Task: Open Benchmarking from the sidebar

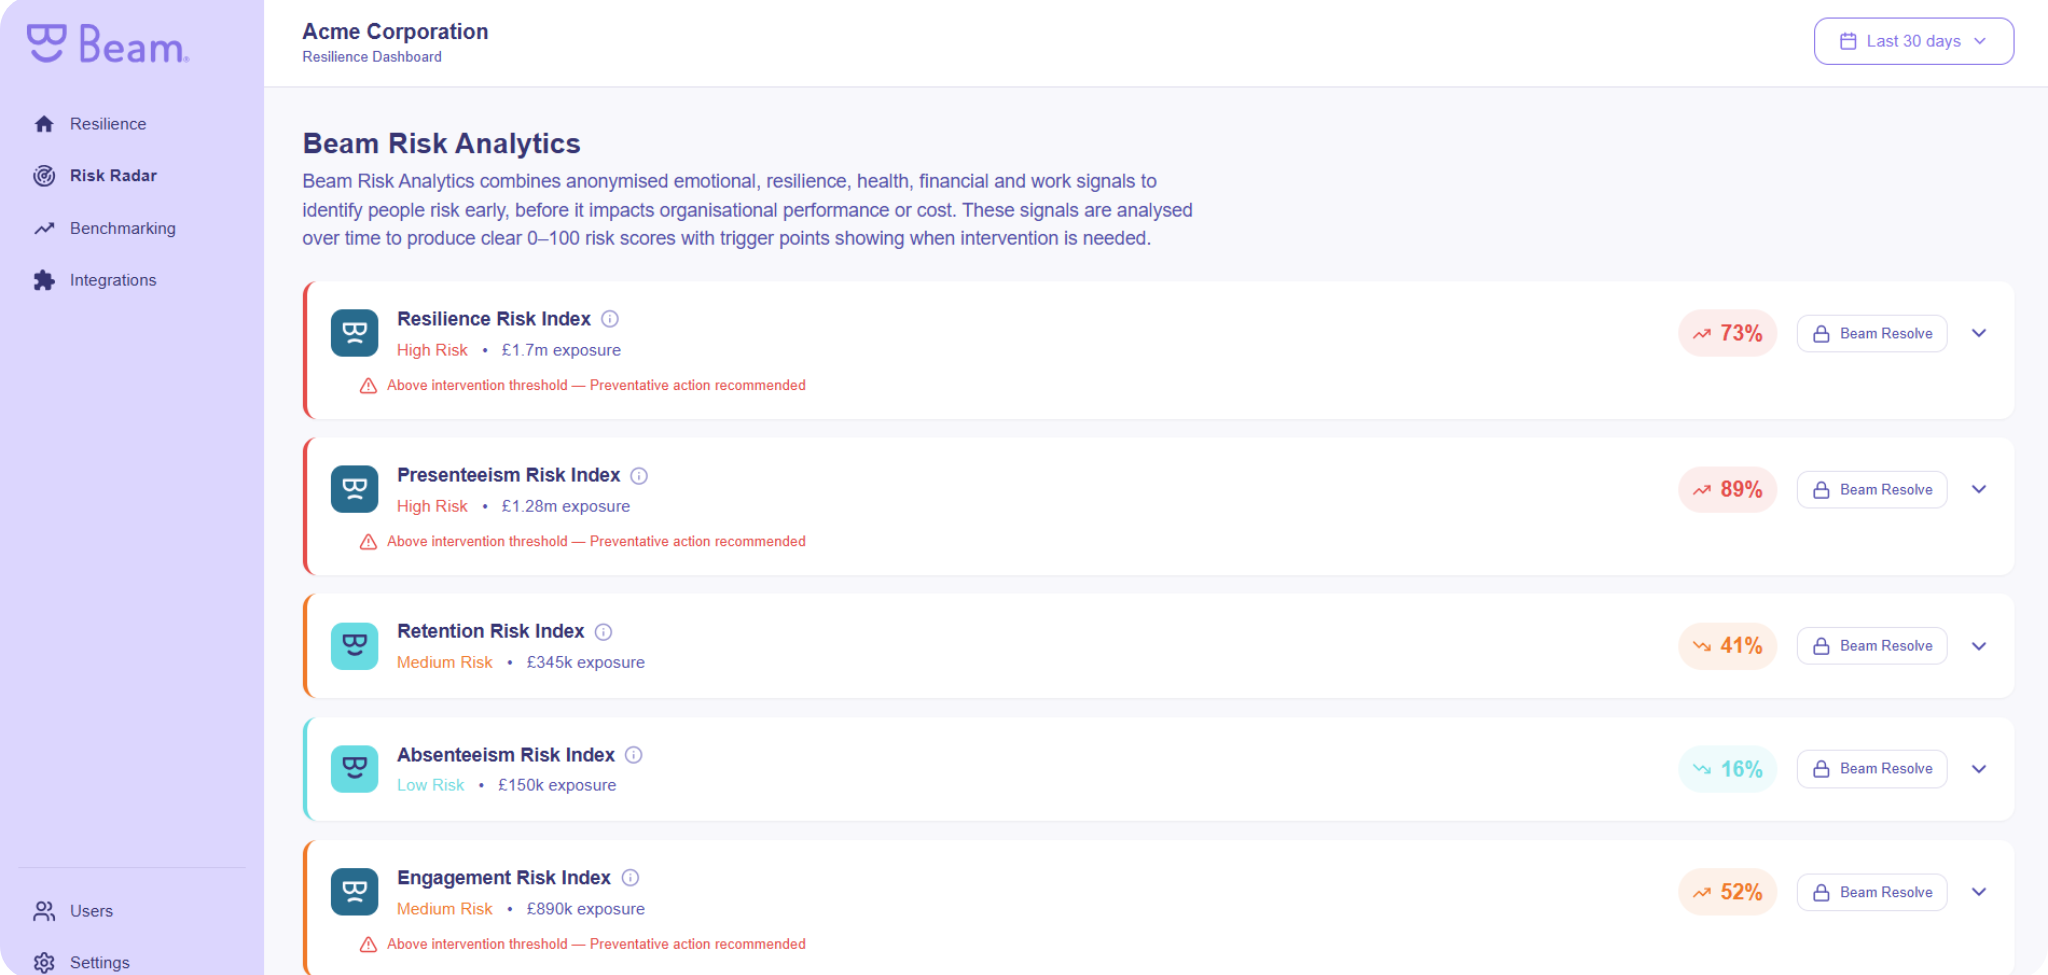Action: click(x=122, y=228)
